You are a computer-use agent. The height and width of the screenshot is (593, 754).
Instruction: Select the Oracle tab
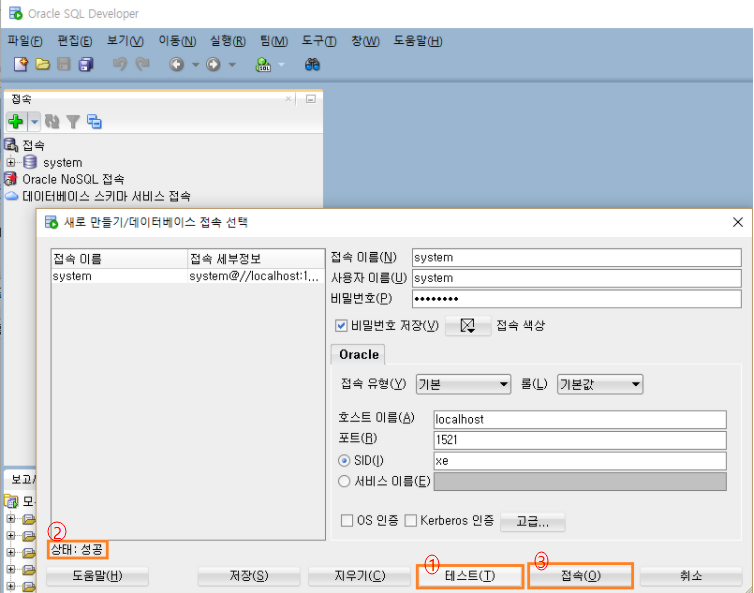[x=358, y=354]
